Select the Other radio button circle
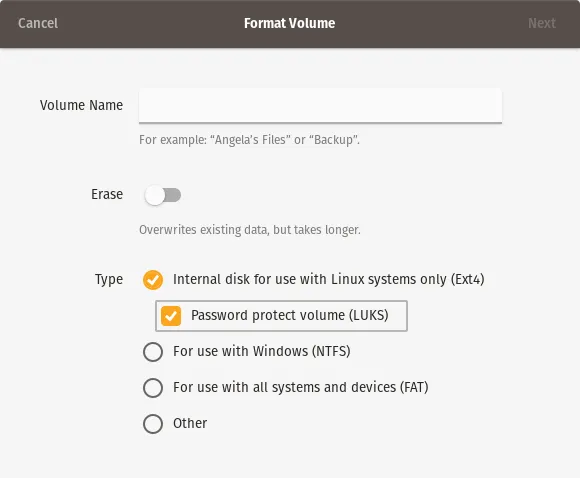 click(x=153, y=424)
